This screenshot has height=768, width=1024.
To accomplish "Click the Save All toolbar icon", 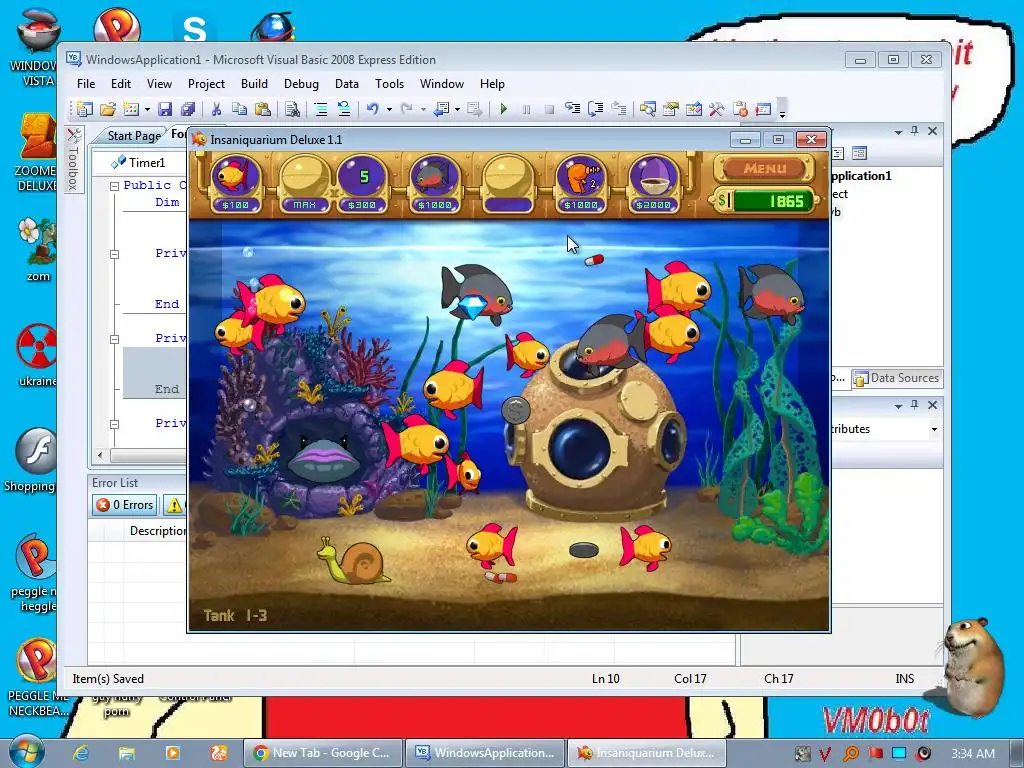I will tap(188, 109).
